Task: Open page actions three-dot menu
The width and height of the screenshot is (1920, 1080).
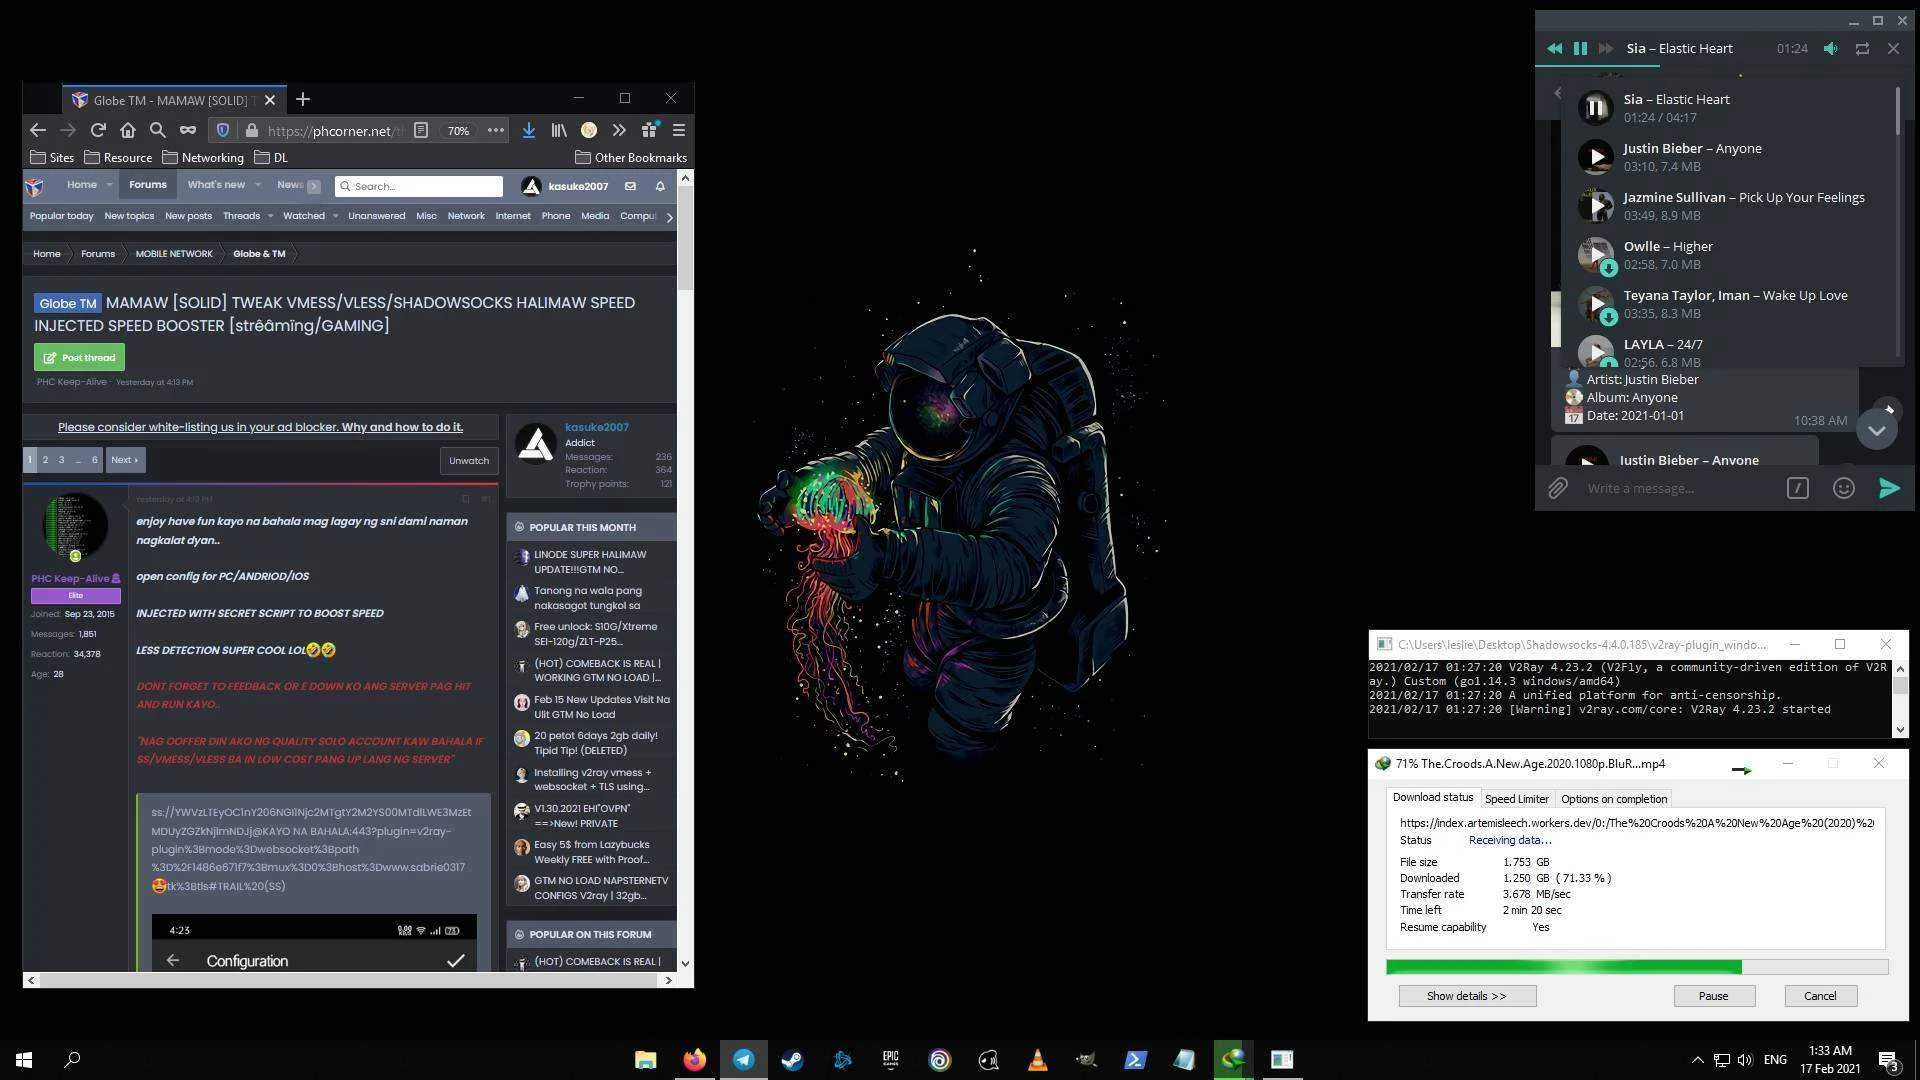Action: pyautogui.click(x=495, y=130)
